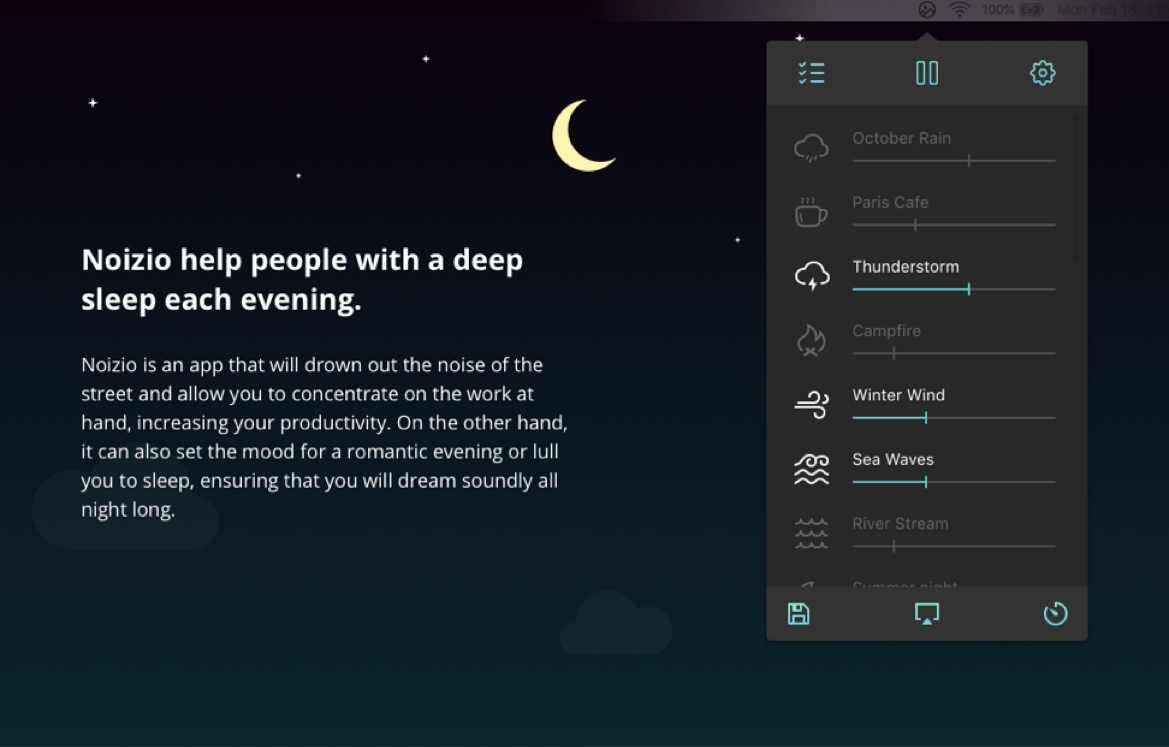The image size is (1169, 747).
Task: Open the AirPlay output icon
Action: pos(927,614)
